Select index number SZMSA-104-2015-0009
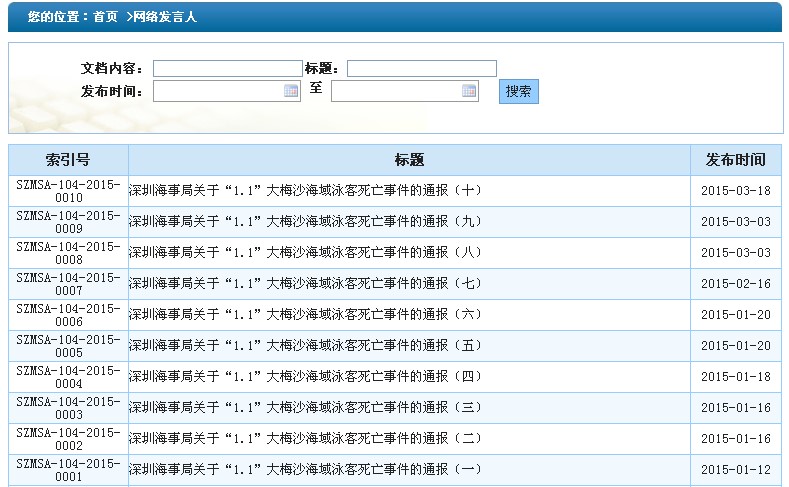The height and width of the screenshot is (487, 789). pyautogui.click(x=68, y=222)
